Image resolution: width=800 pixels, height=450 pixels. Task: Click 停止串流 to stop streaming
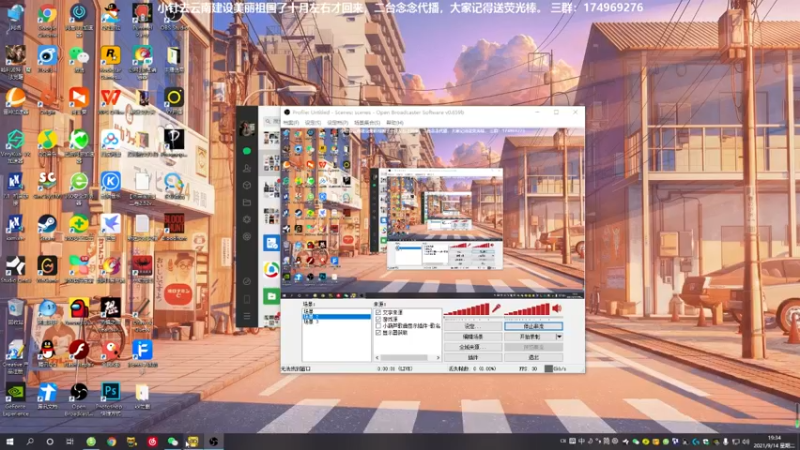(533, 326)
